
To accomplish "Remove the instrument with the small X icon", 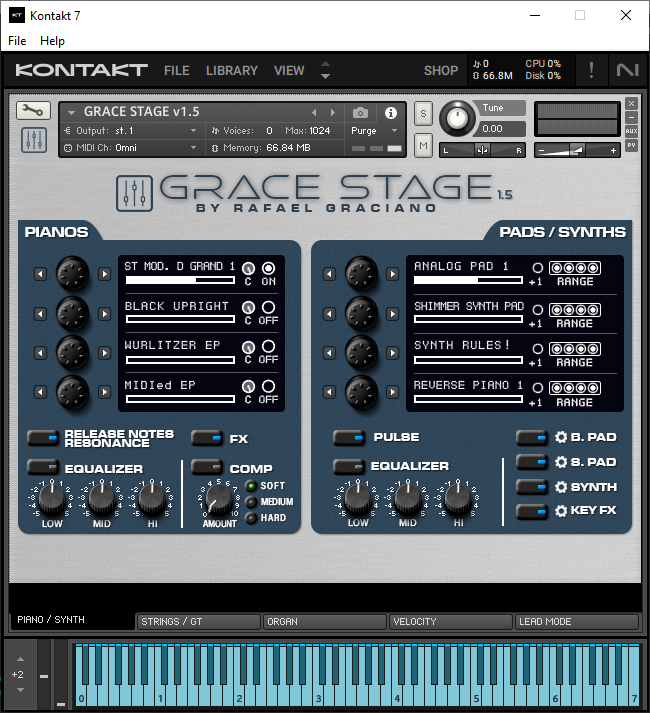I will point(631,103).
